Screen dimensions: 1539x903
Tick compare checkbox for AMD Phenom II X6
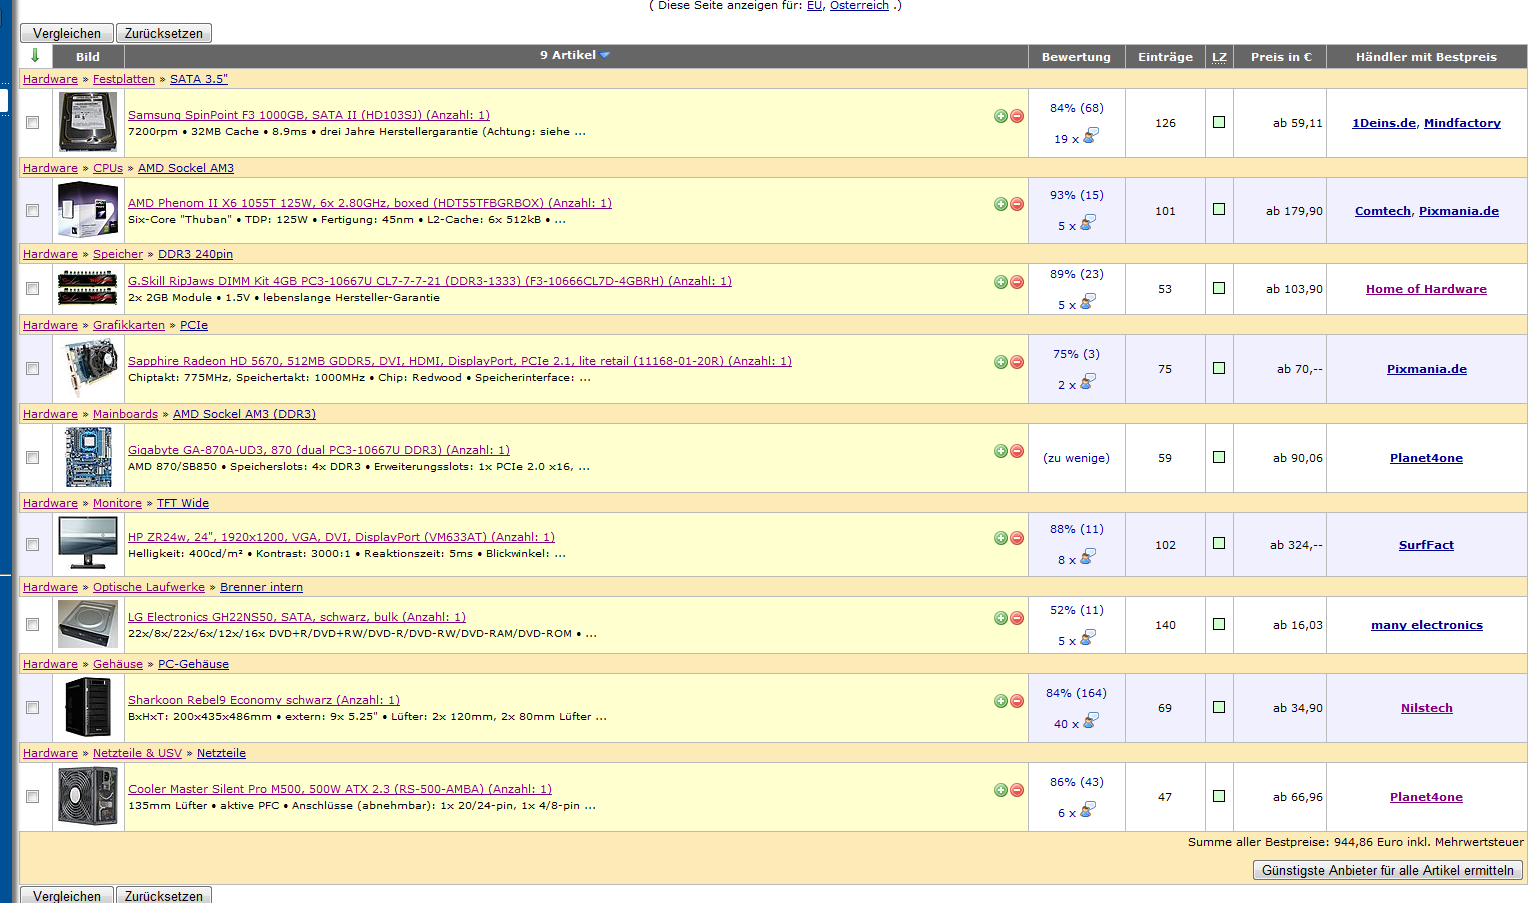click(x=33, y=210)
